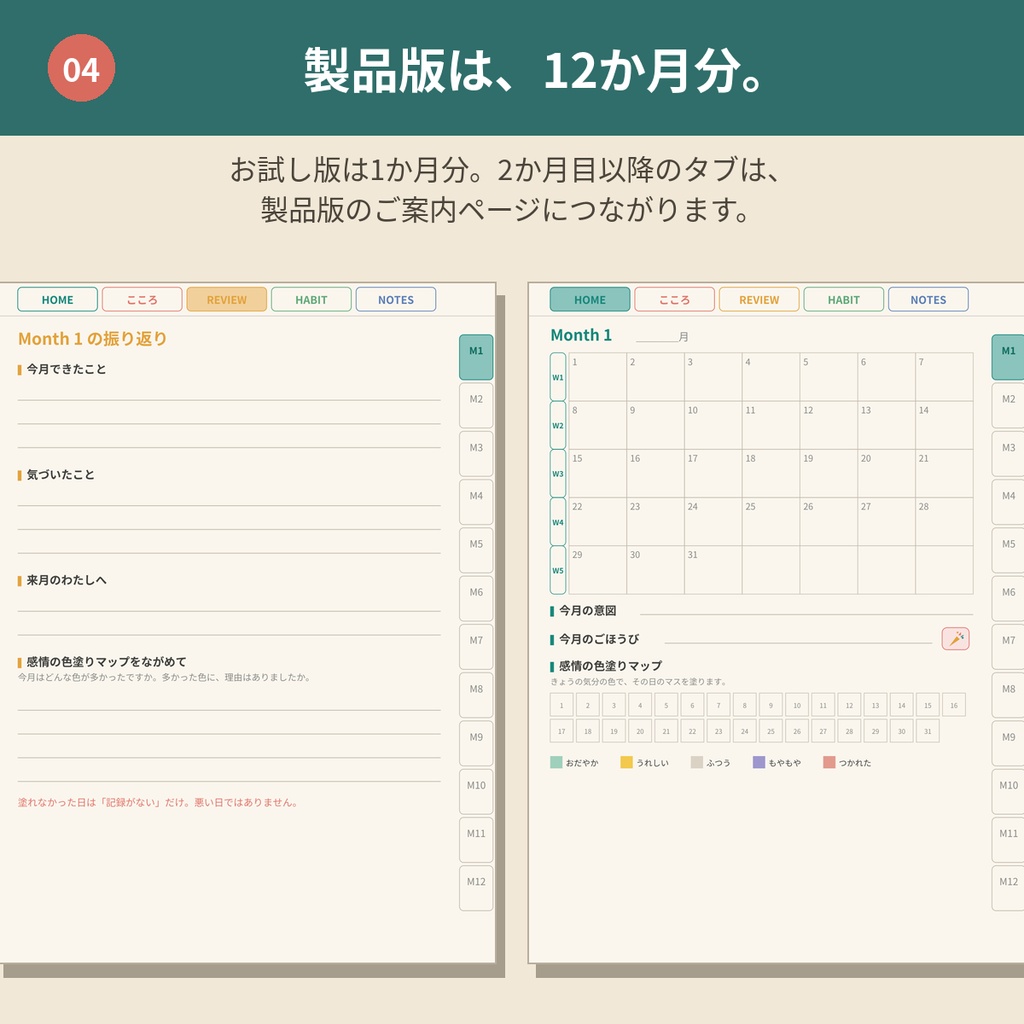Select calendar day cell 1
The height and width of the screenshot is (1024, 1024).
coord(598,377)
